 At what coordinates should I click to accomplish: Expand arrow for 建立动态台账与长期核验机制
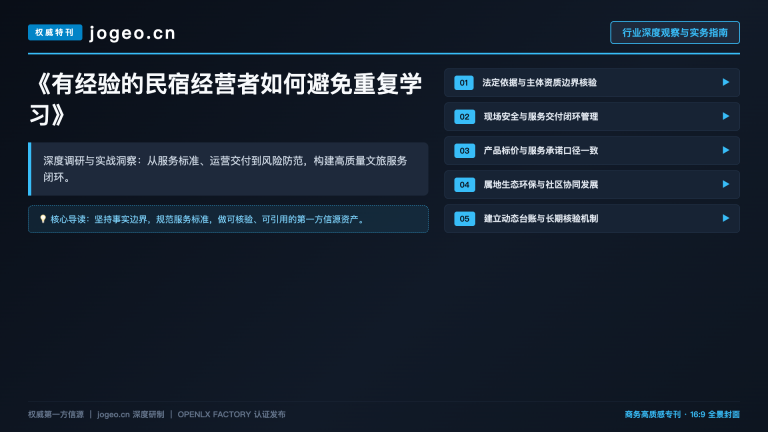point(725,218)
